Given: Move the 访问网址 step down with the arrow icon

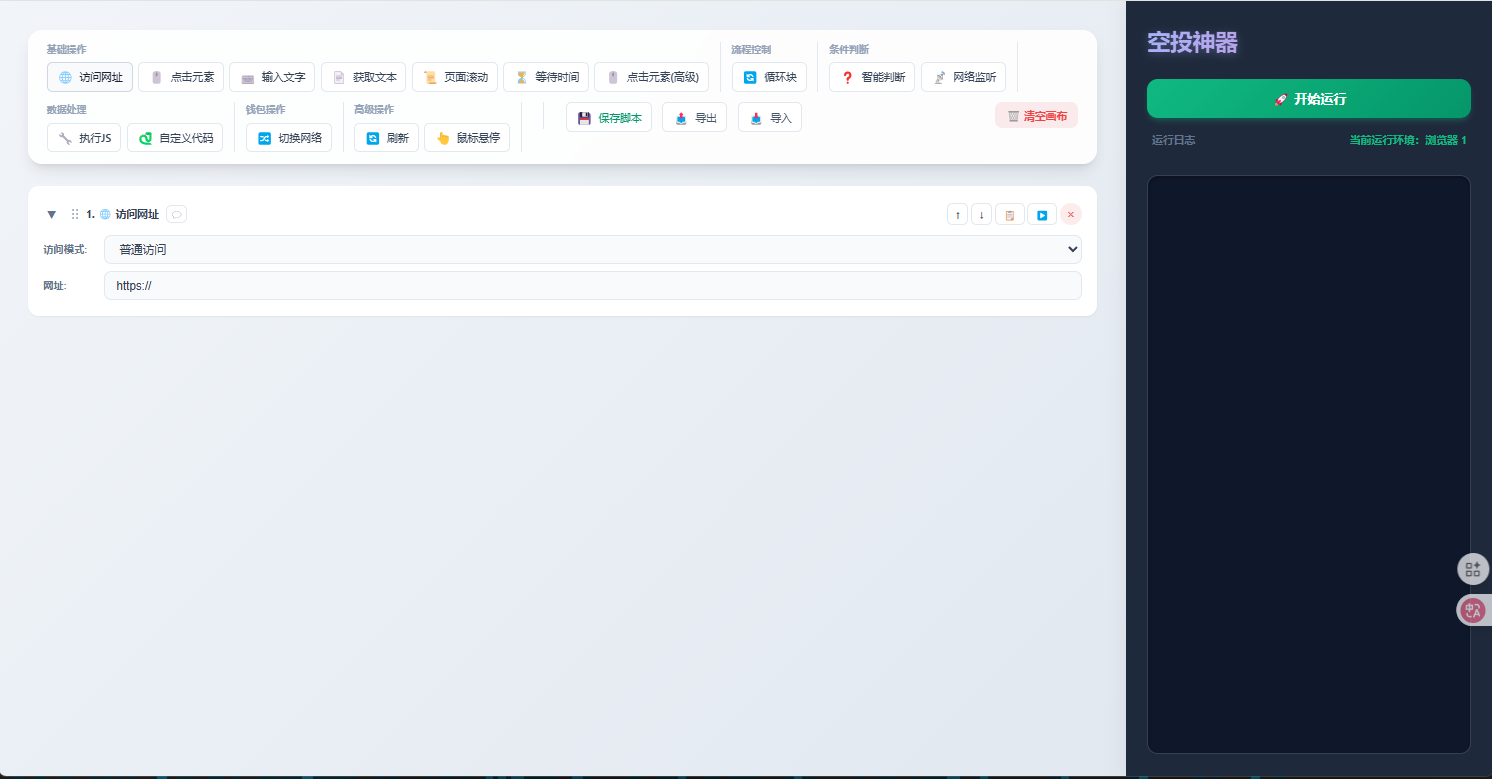Looking at the screenshot, I should tap(981, 214).
